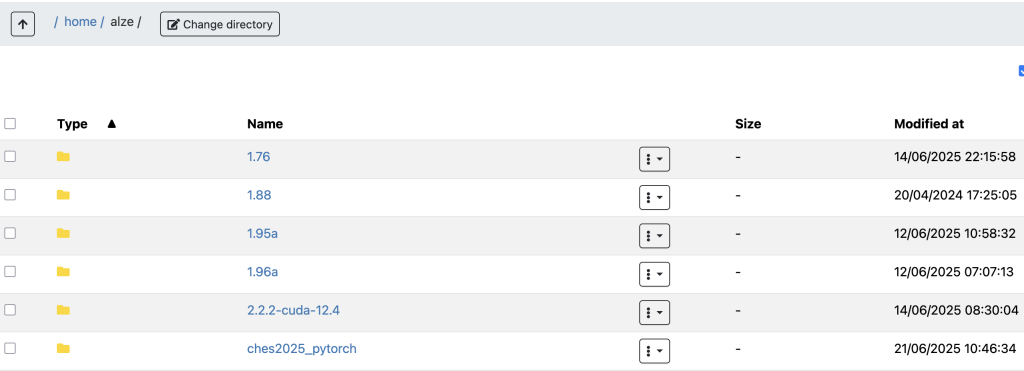Sort by Size column header
The width and height of the screenshot is (1024, 371).
click(x=748, y=123)
